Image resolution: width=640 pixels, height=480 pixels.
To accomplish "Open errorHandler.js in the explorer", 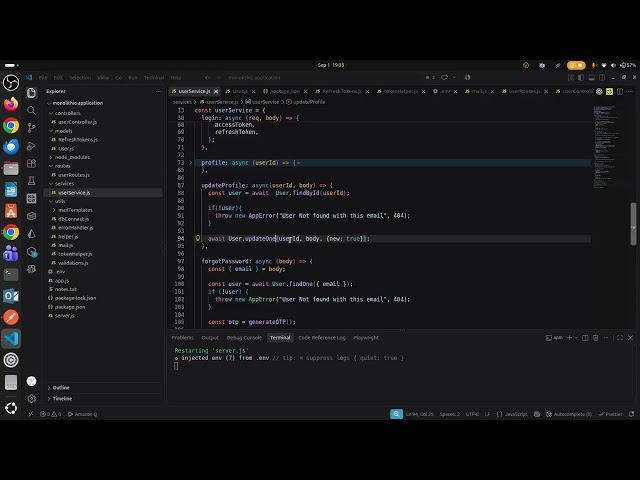I will click(76, 228).
